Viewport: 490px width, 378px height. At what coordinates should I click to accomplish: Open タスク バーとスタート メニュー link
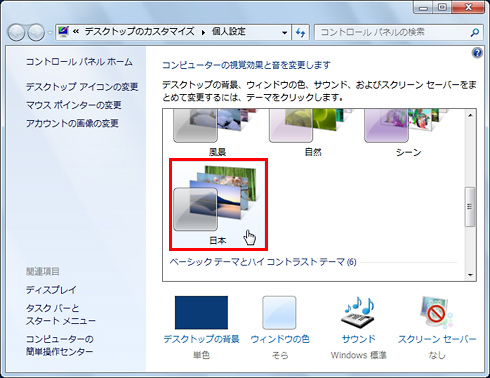pyautogui.click(x=61, y=314)
